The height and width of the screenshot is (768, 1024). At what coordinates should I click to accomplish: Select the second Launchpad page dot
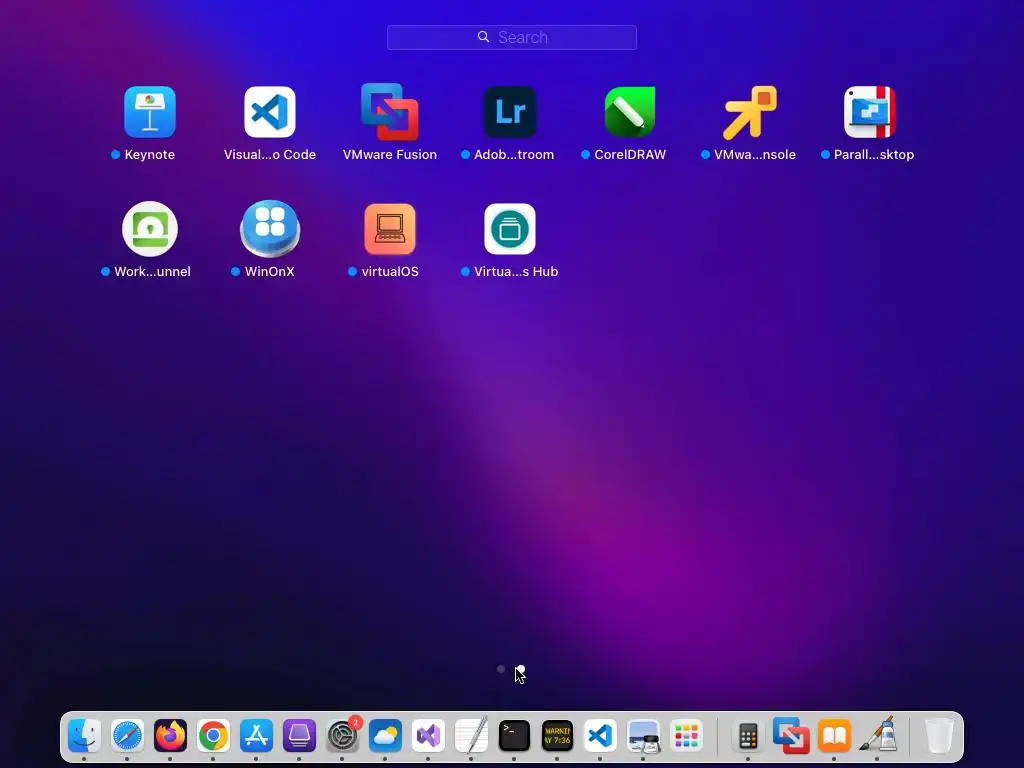click(520, 669)
